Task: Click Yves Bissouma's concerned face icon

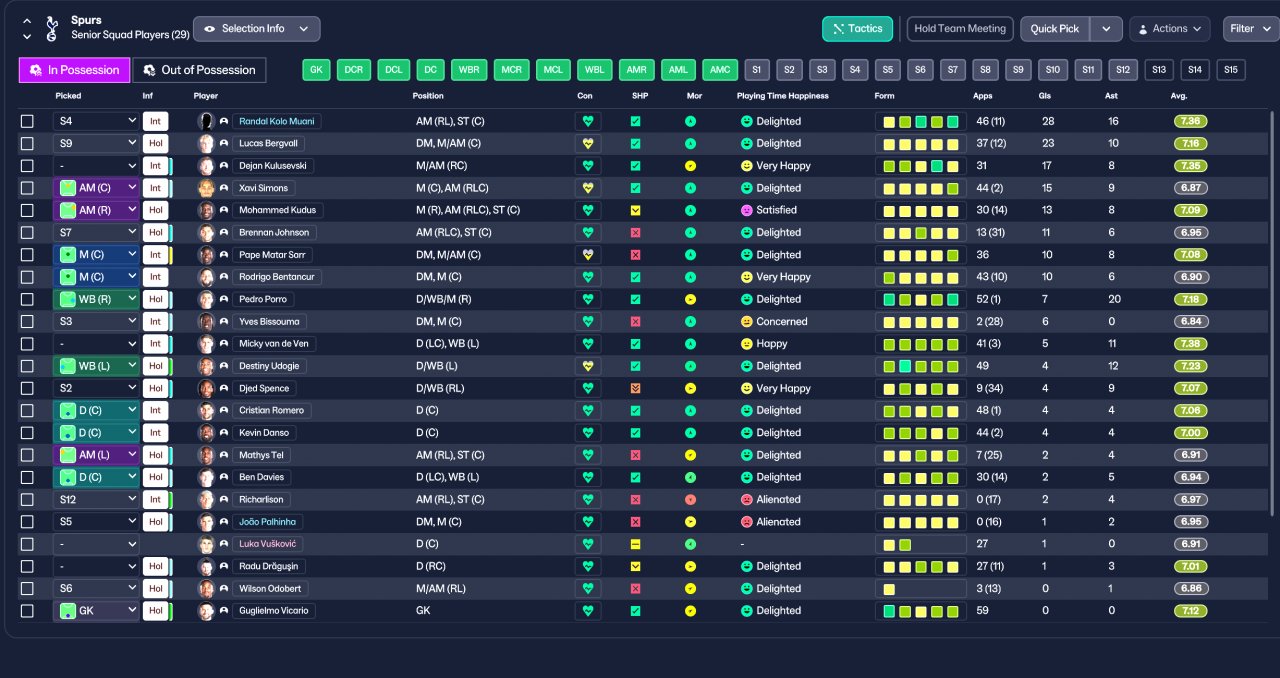Action: (746, 322)
